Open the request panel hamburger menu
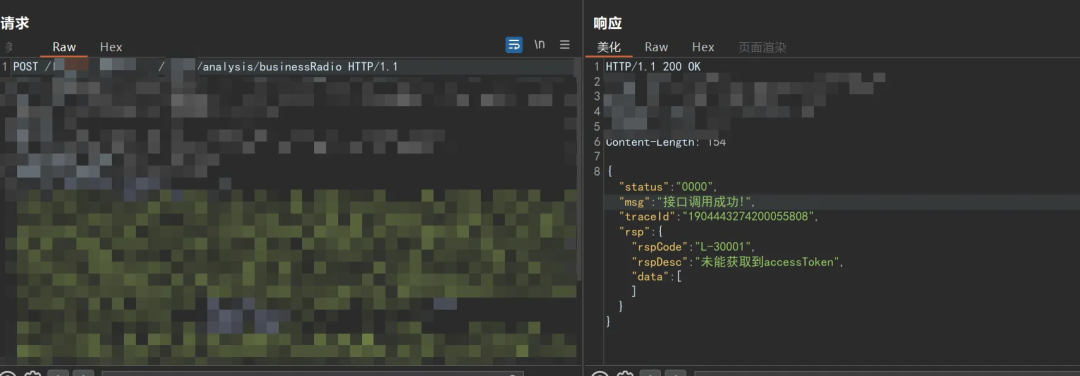 (565, 45)
